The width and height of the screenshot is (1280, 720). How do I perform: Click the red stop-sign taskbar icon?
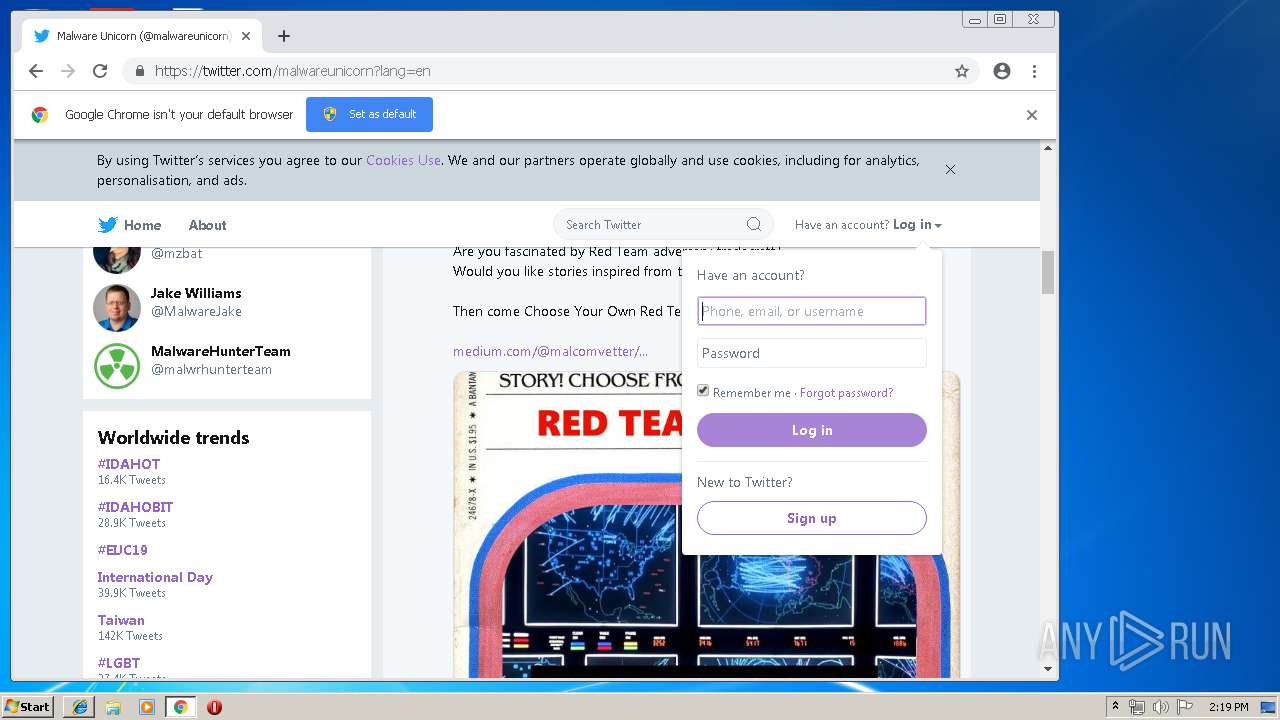(x=214, y=707)
